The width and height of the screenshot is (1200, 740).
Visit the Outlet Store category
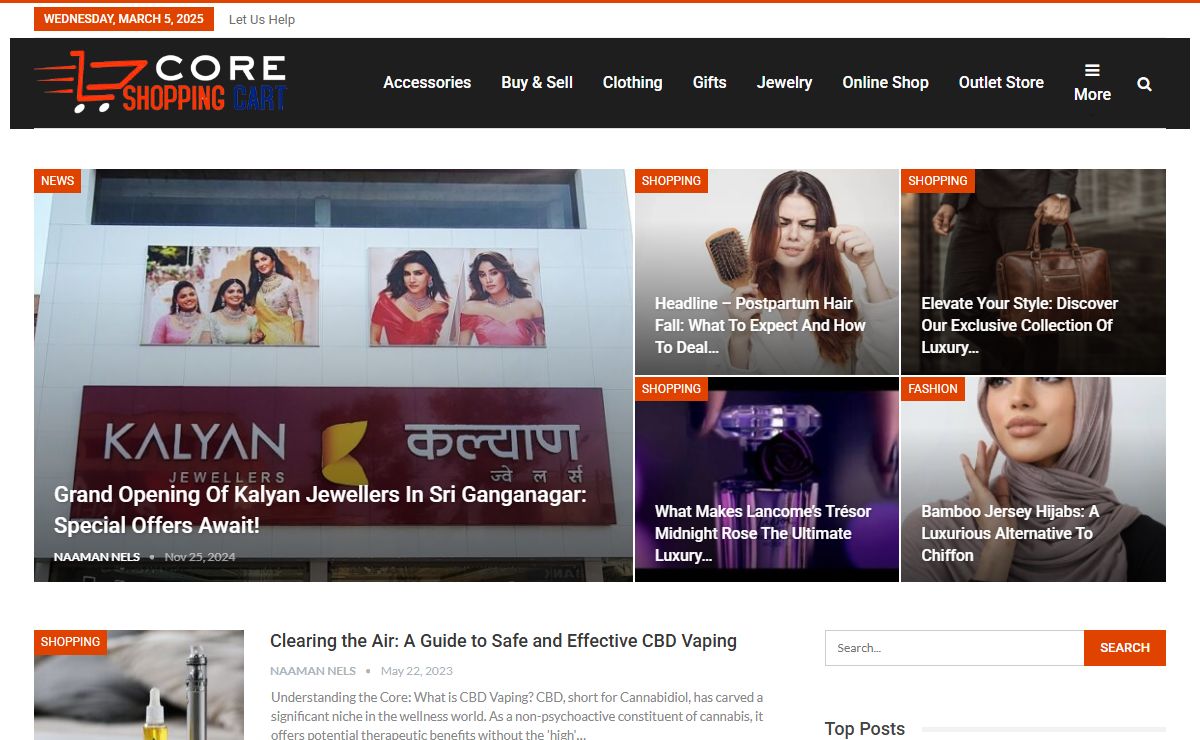[1001, 83]
